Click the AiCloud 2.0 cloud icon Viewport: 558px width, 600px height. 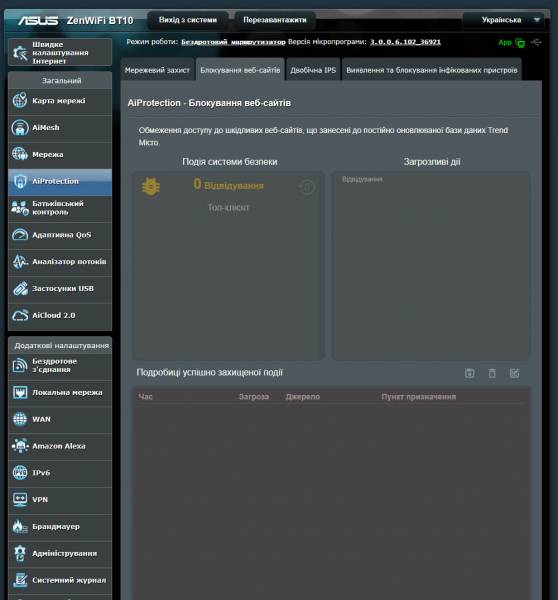(x=20, y=315)
